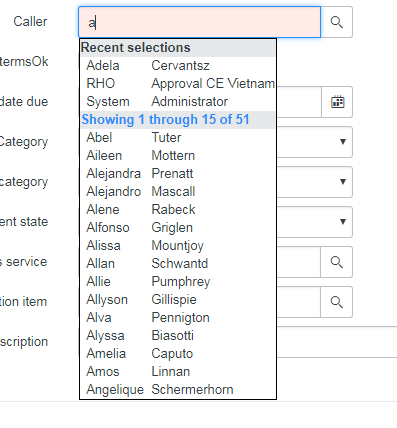Select Abel Tuter in the list
The width and height of the screenshot is (397, 428).
(178, 138)
